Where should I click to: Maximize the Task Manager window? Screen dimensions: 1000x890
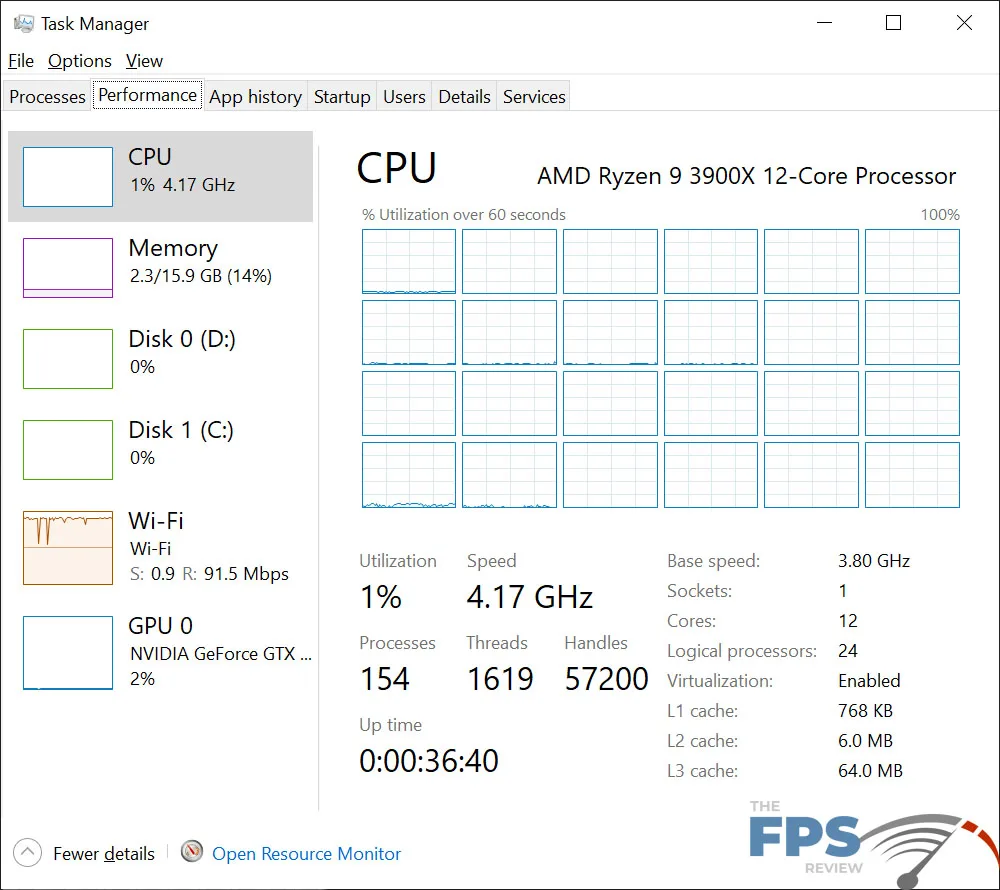coord(893,23)
